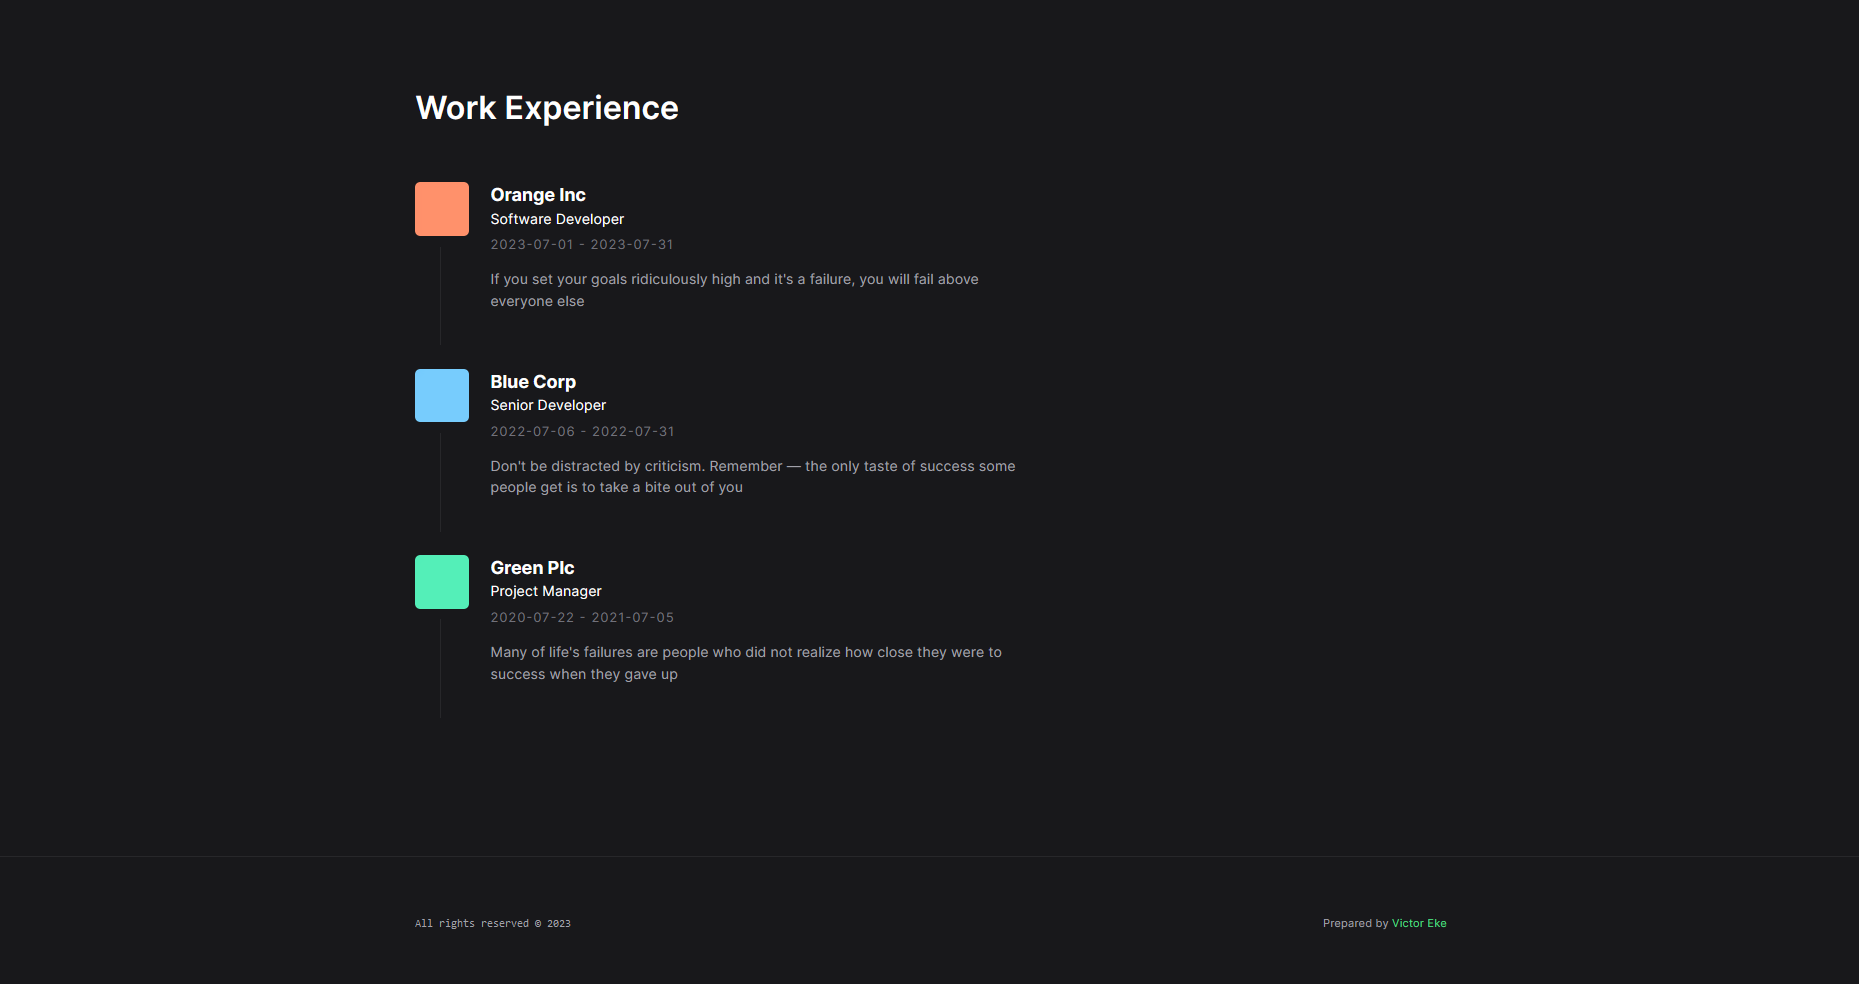Click the Project Manager job title
This screenshot has width=1859, height=984.
click(x=546, y=591)
